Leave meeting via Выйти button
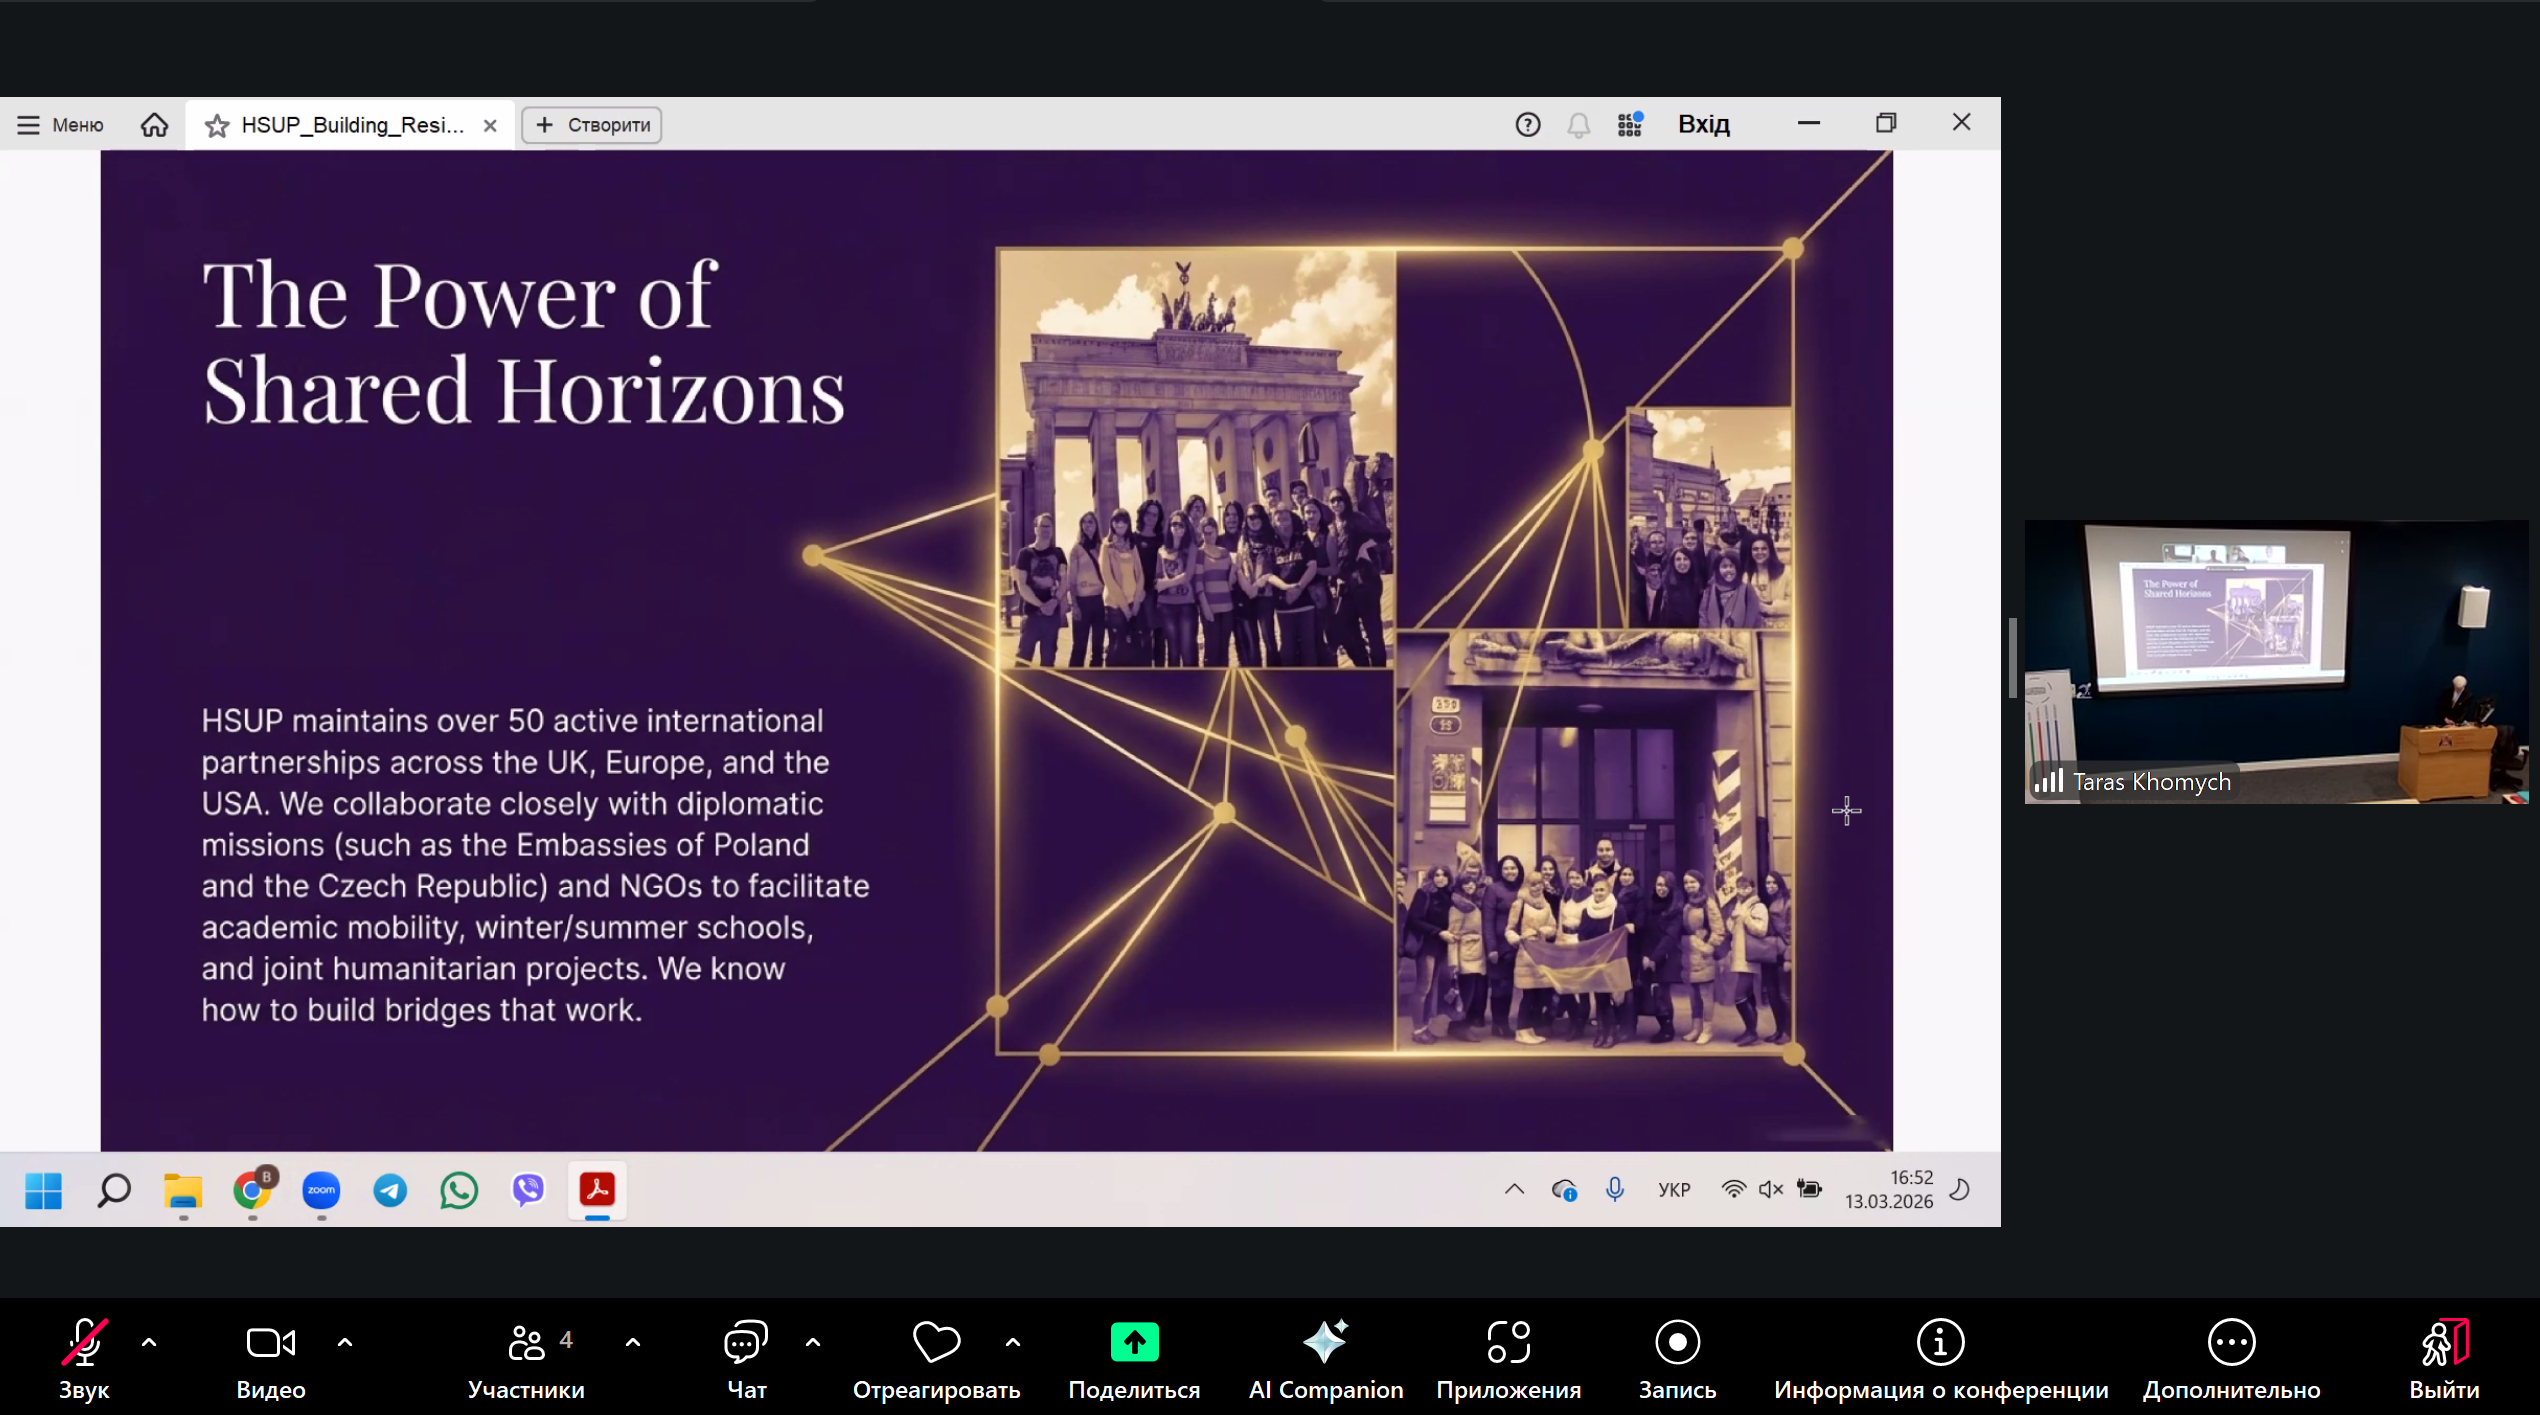This screenshot has height=1415, width=2540. click(x=2443, y=1342)
